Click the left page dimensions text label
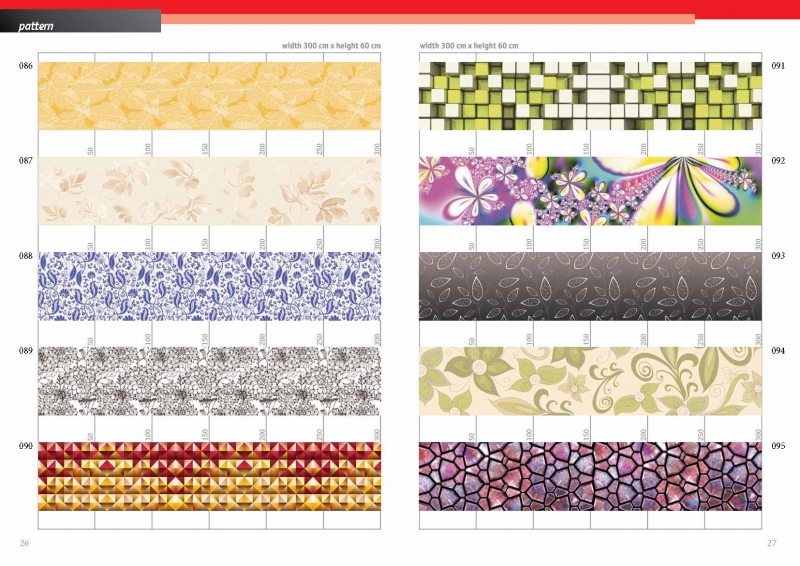The image size is (800, 566). point(330,46)
